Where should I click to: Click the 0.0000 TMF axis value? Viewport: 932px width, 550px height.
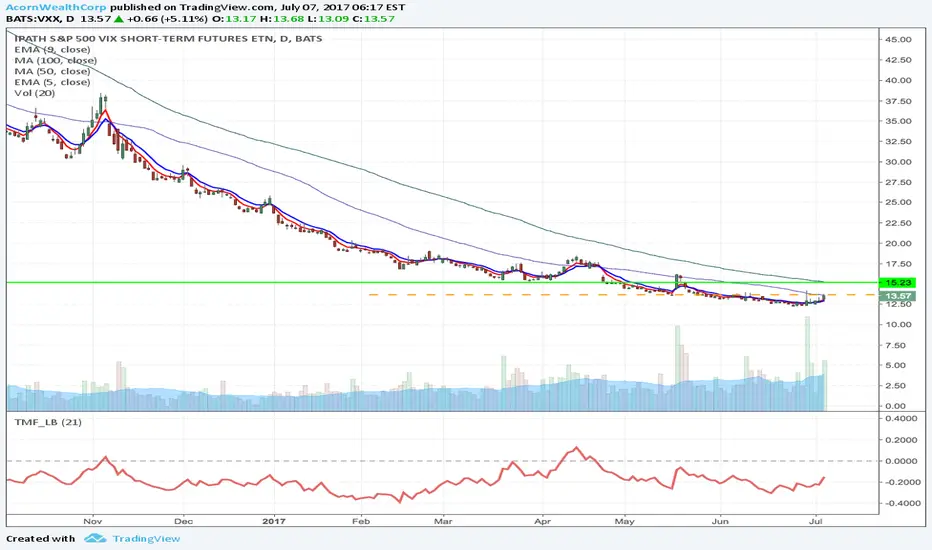click(901, 461)
